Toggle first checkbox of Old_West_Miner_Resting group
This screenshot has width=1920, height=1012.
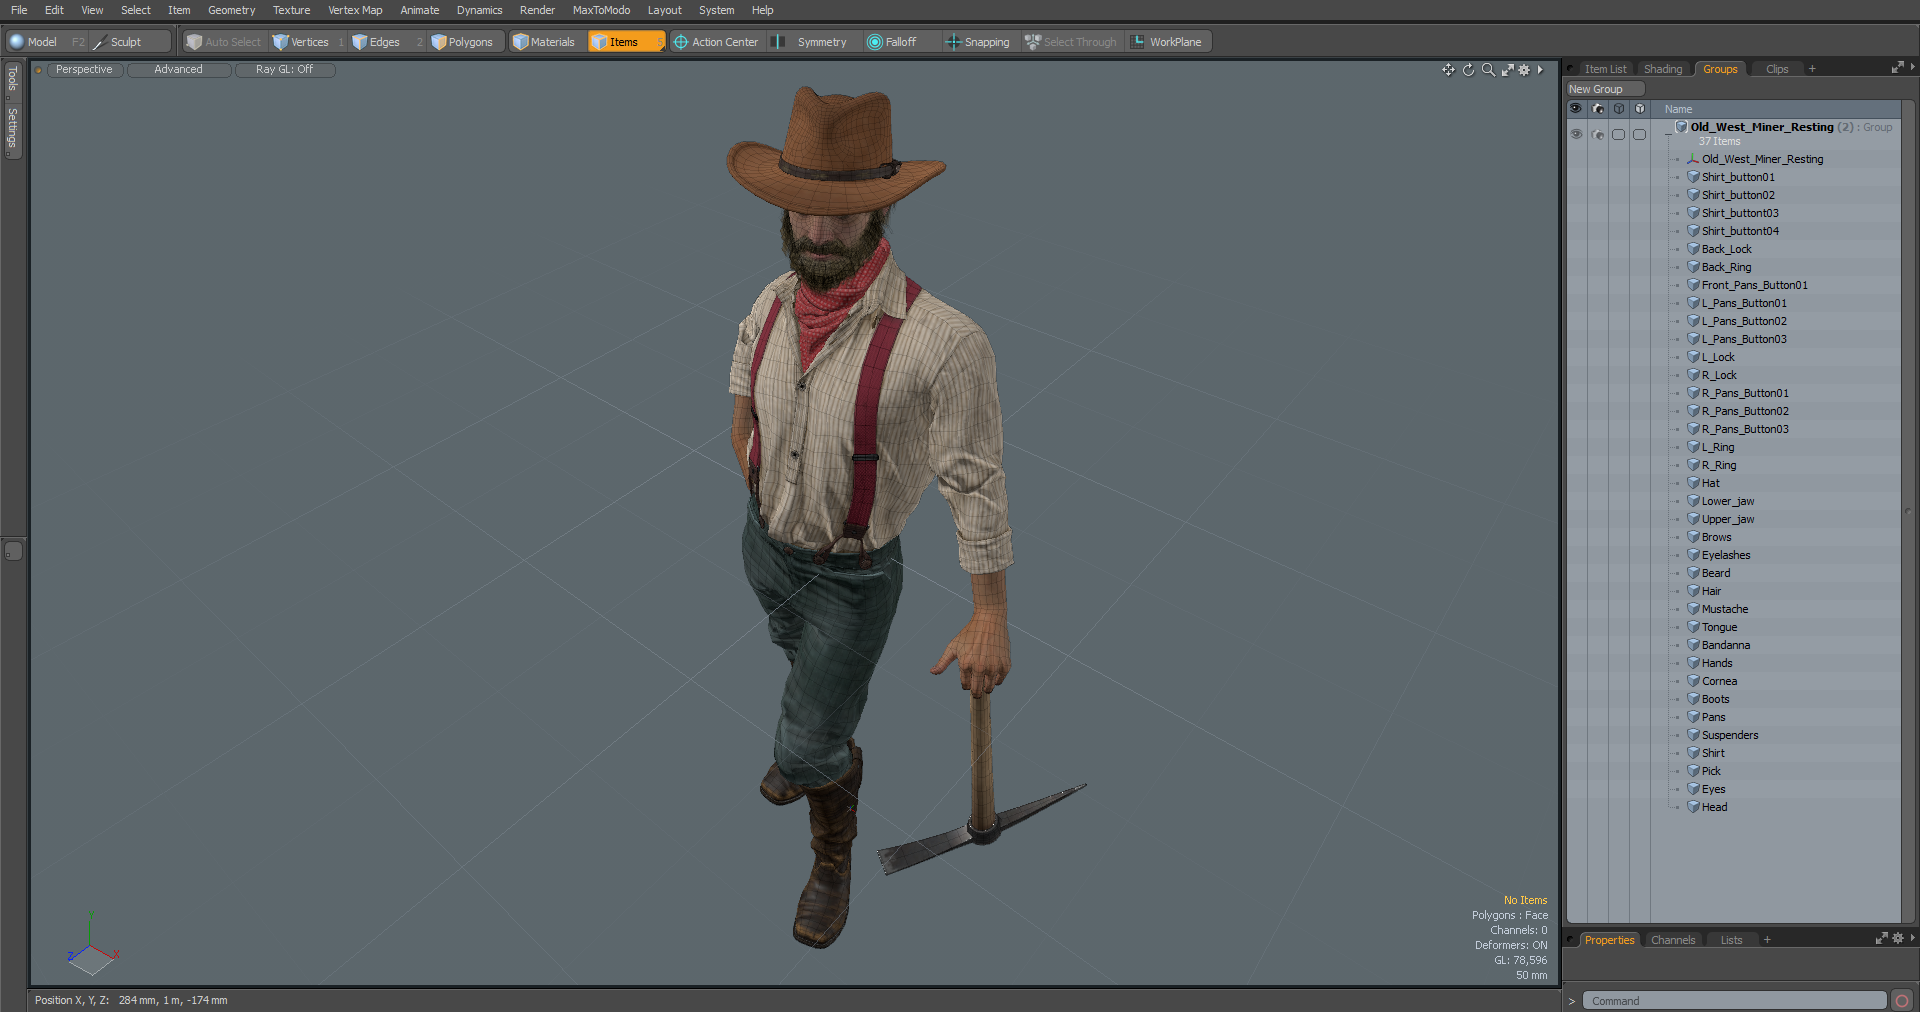tap(1618, 134)
